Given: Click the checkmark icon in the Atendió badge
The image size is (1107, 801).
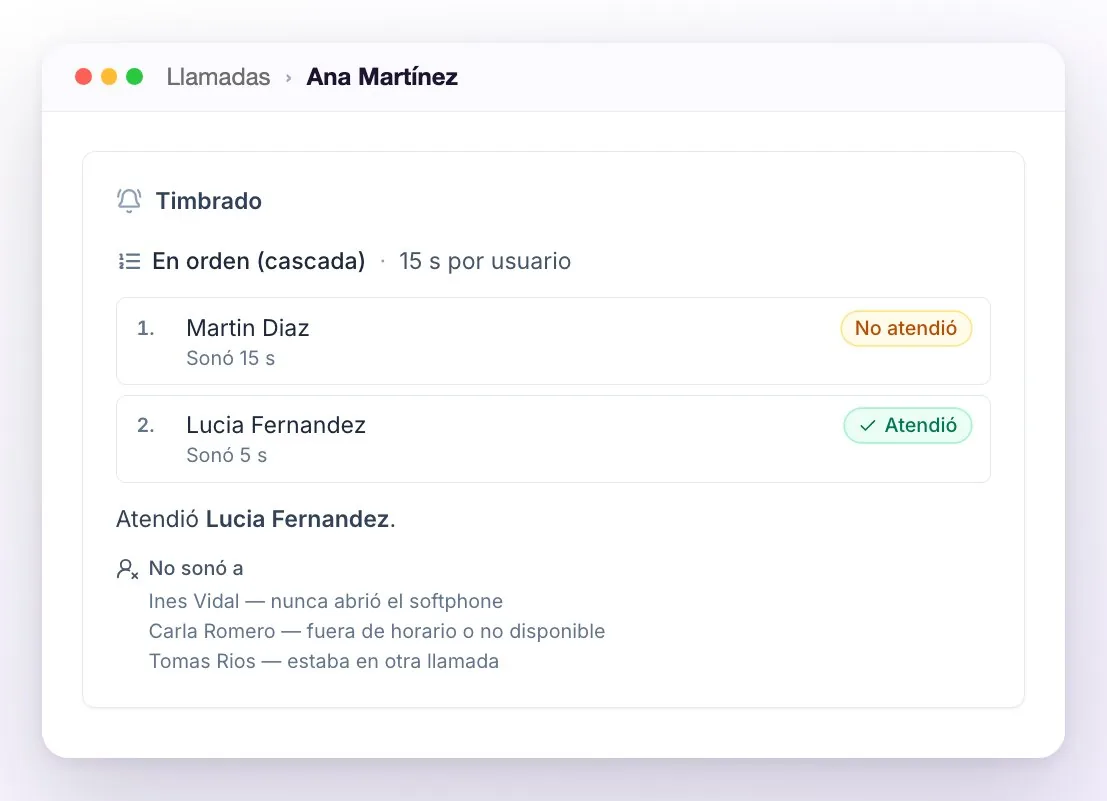Looking at the screenshot, I should (x=867, y=426).
